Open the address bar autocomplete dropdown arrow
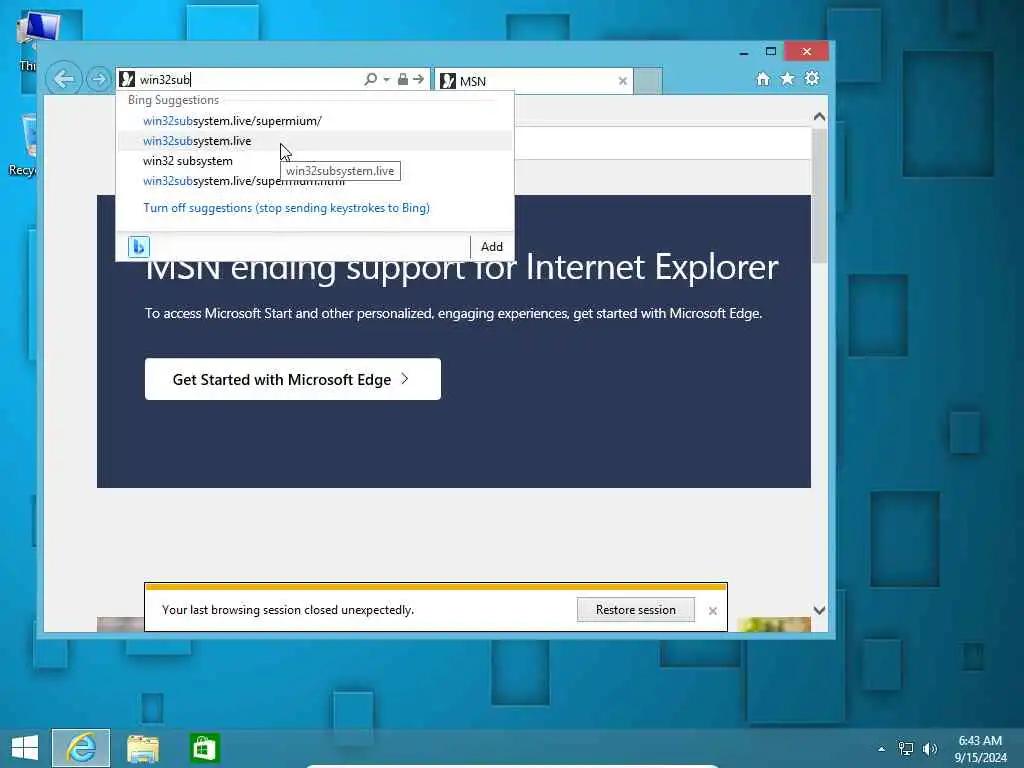 click(387, 80)
